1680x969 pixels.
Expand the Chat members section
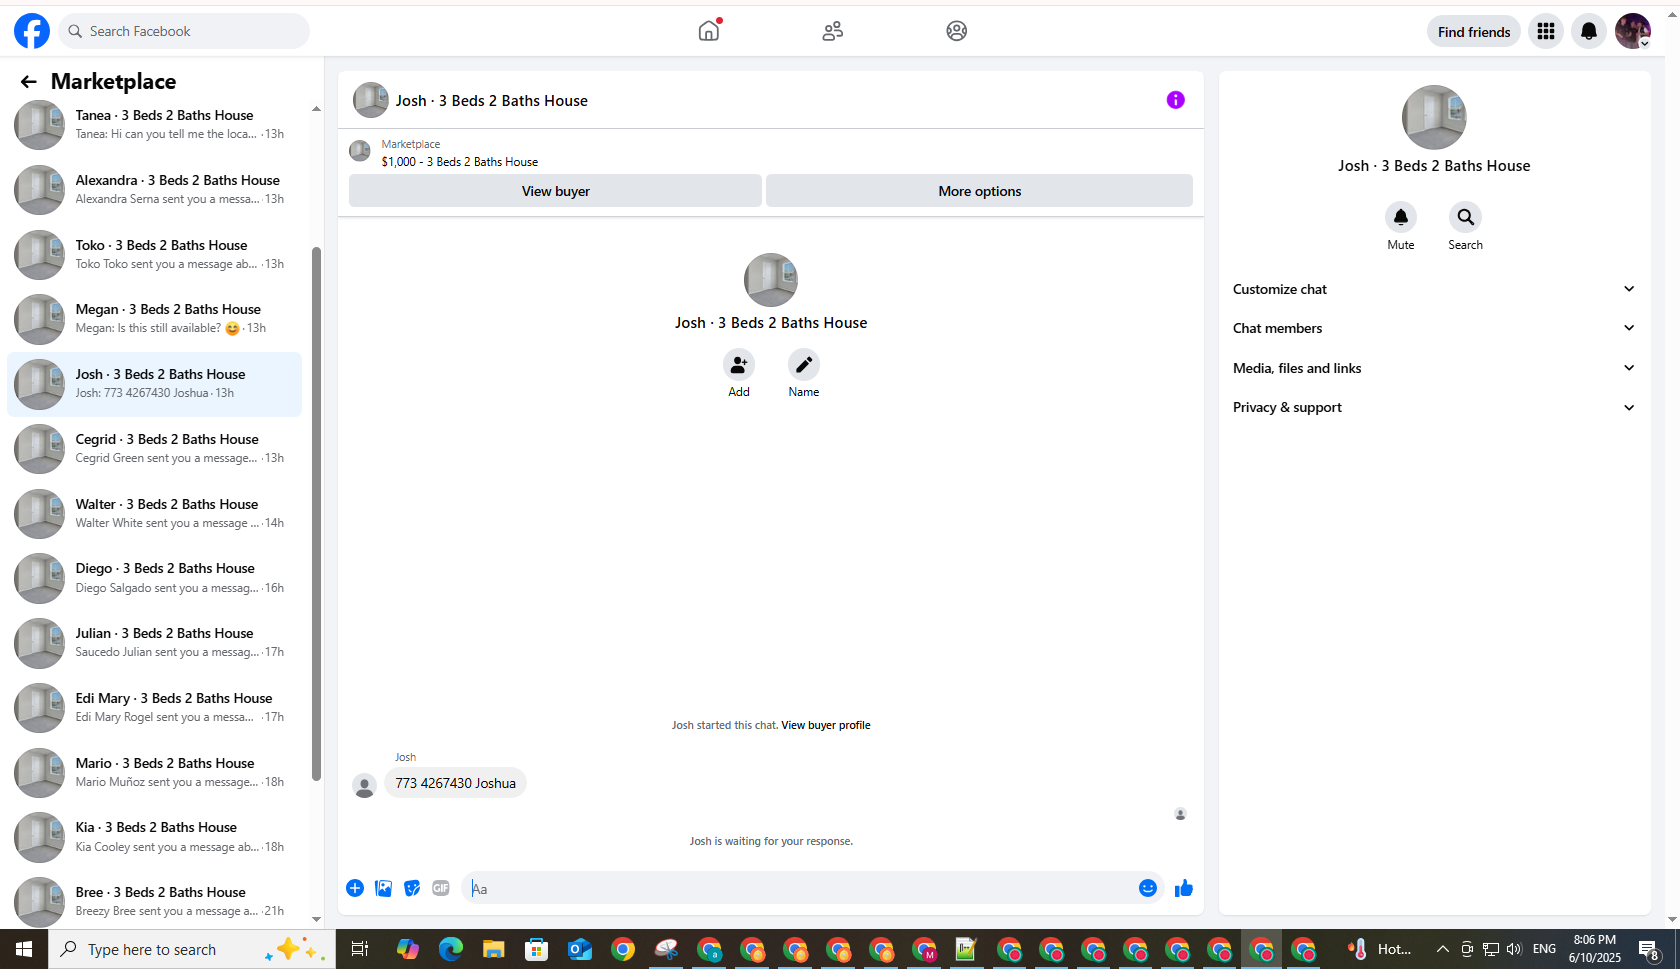(x=1434, y=328)
